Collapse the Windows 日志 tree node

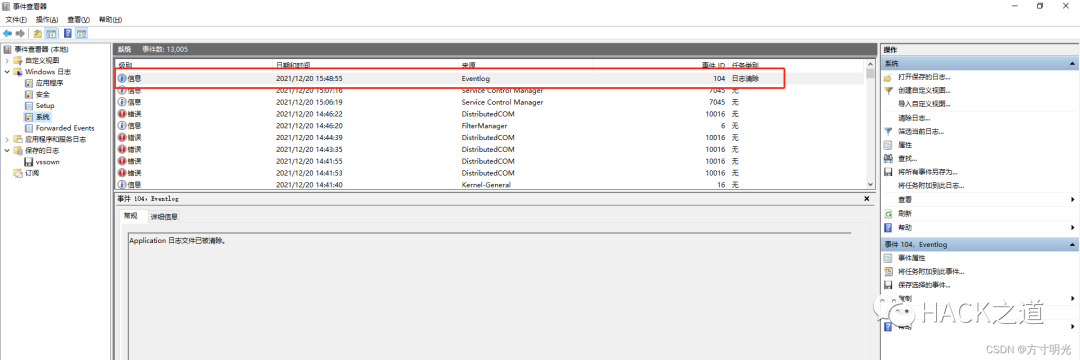click(x=8, y=72)
